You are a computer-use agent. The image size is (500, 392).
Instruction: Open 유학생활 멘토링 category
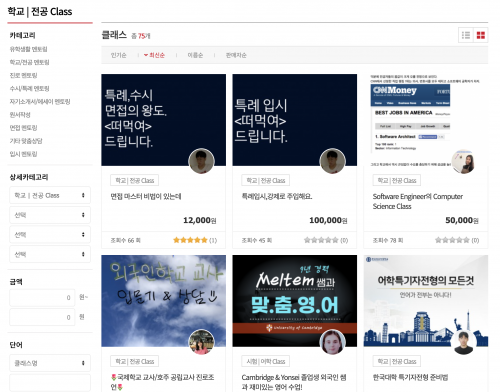29,49
